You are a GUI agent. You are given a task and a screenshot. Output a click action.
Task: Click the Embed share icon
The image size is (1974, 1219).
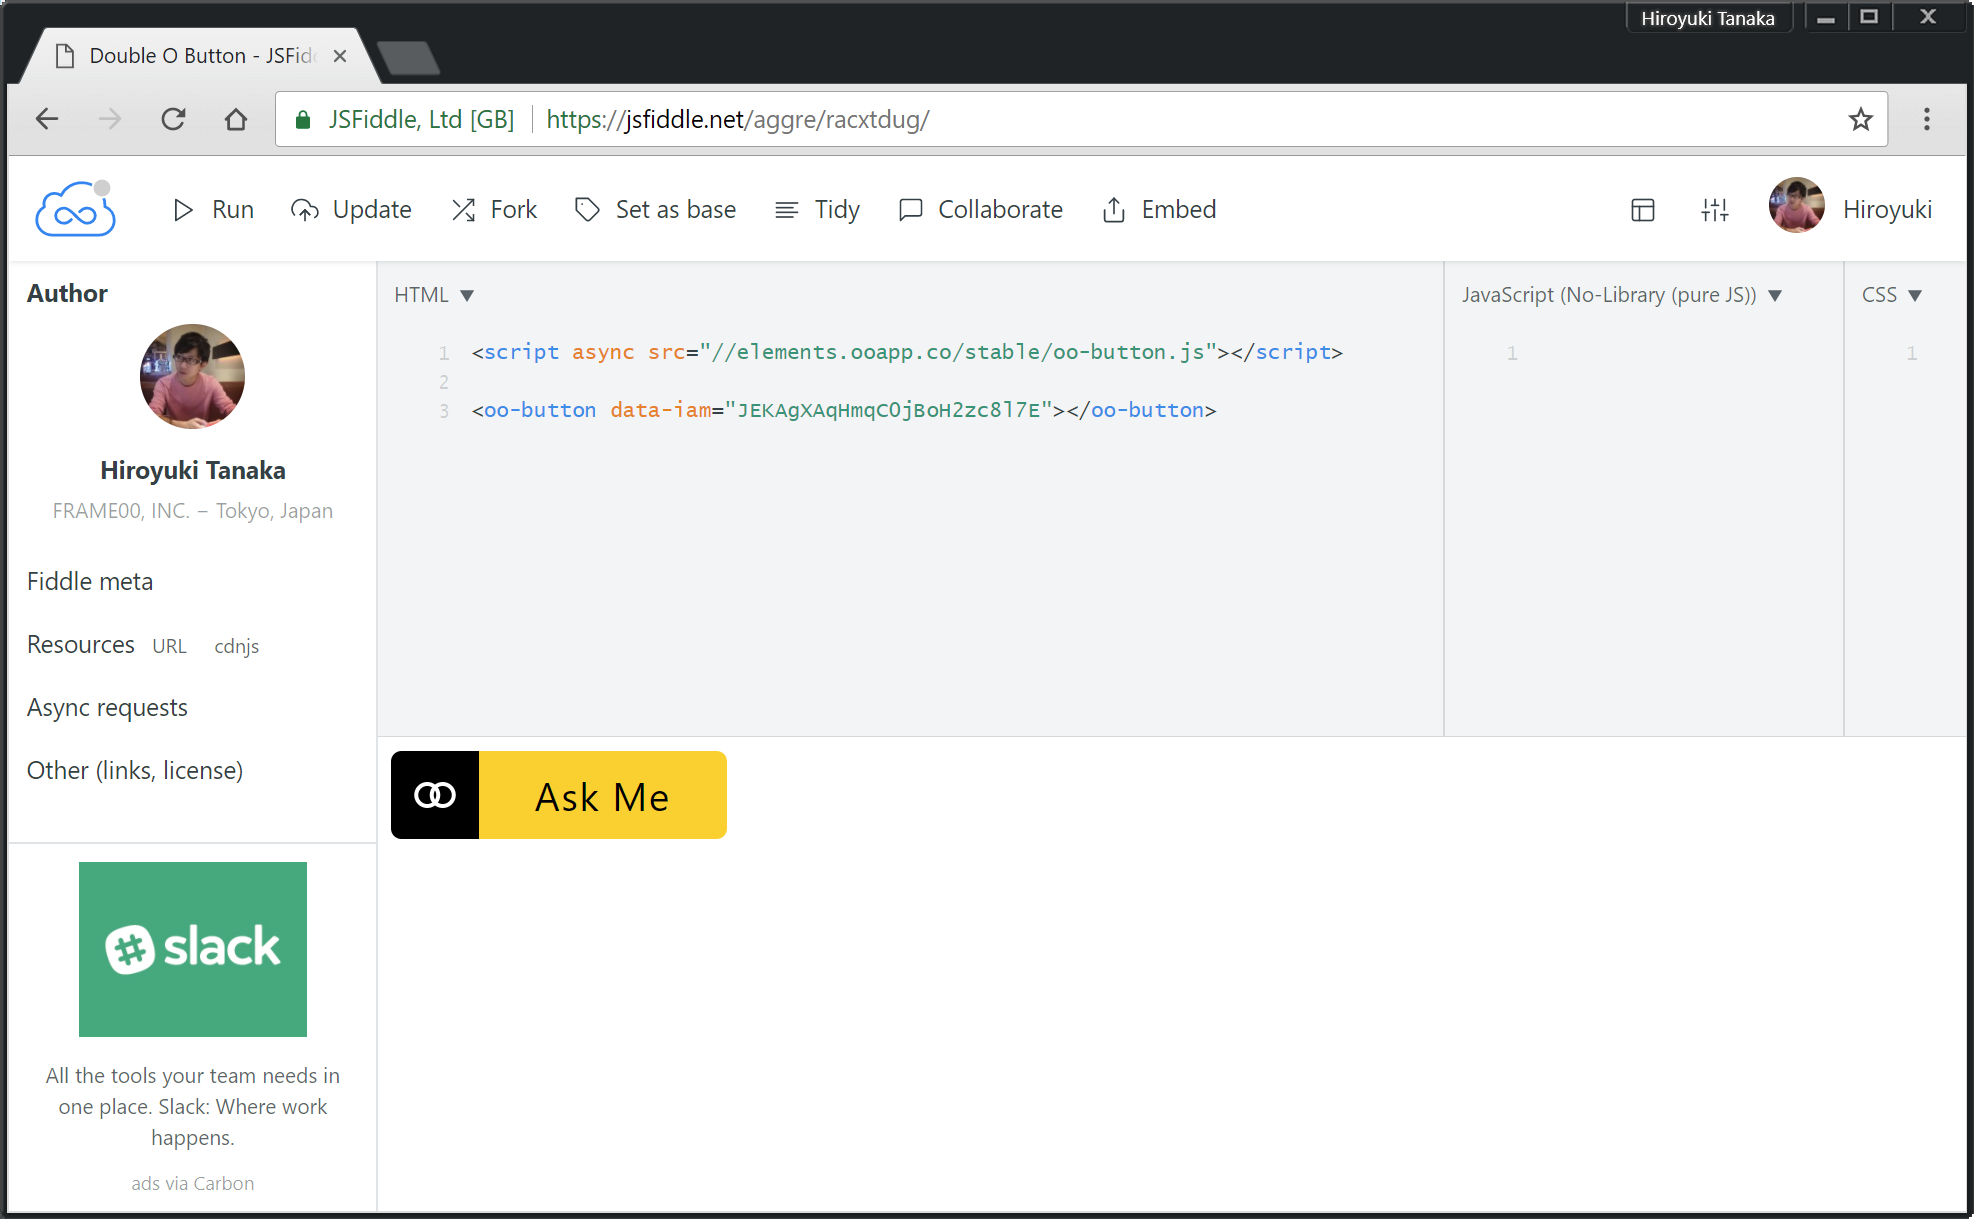point(1114,210)
